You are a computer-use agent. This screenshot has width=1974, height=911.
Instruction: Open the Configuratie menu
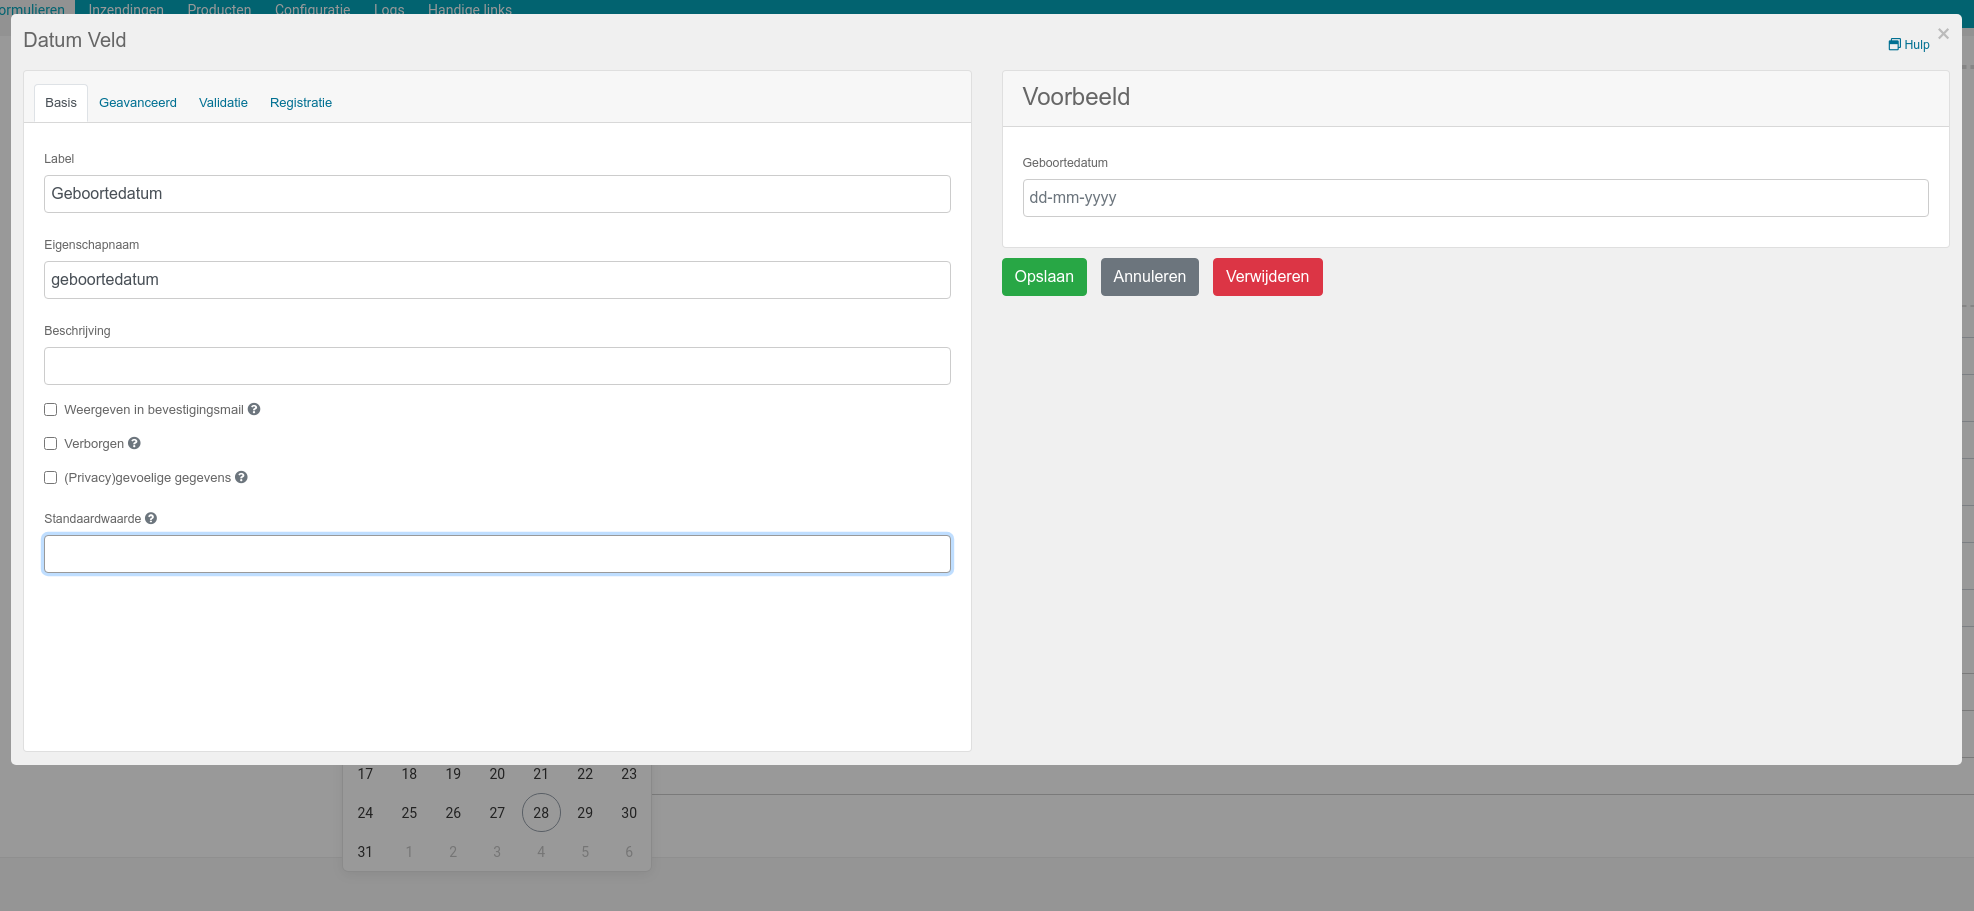(x=312, y=9)
